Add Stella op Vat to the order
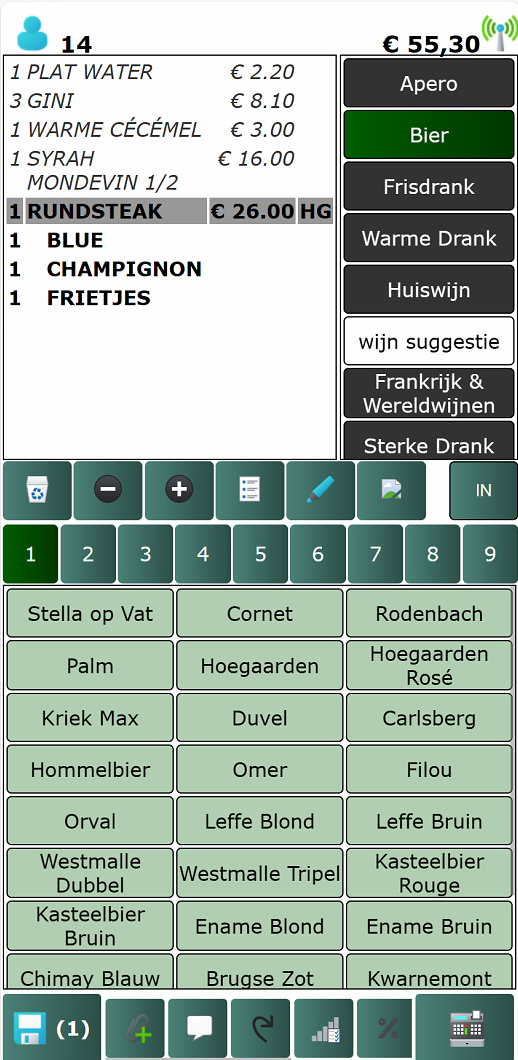The image size is (518, 1060). [90, 614]
